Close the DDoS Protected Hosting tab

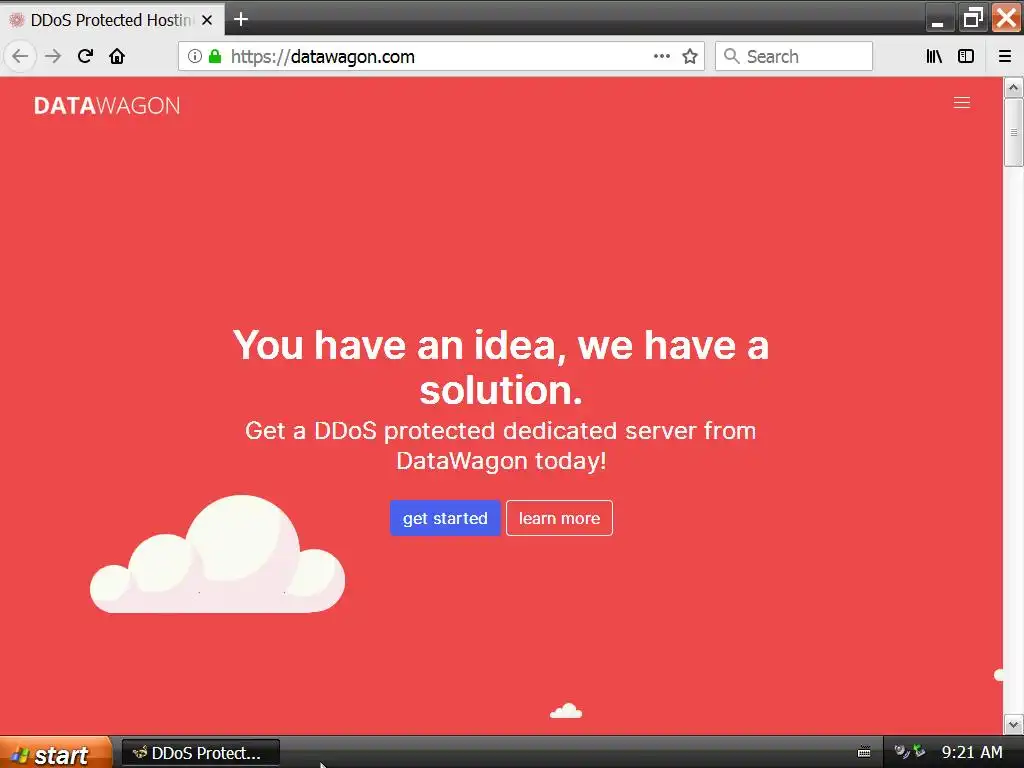click(x=207, y=20)
